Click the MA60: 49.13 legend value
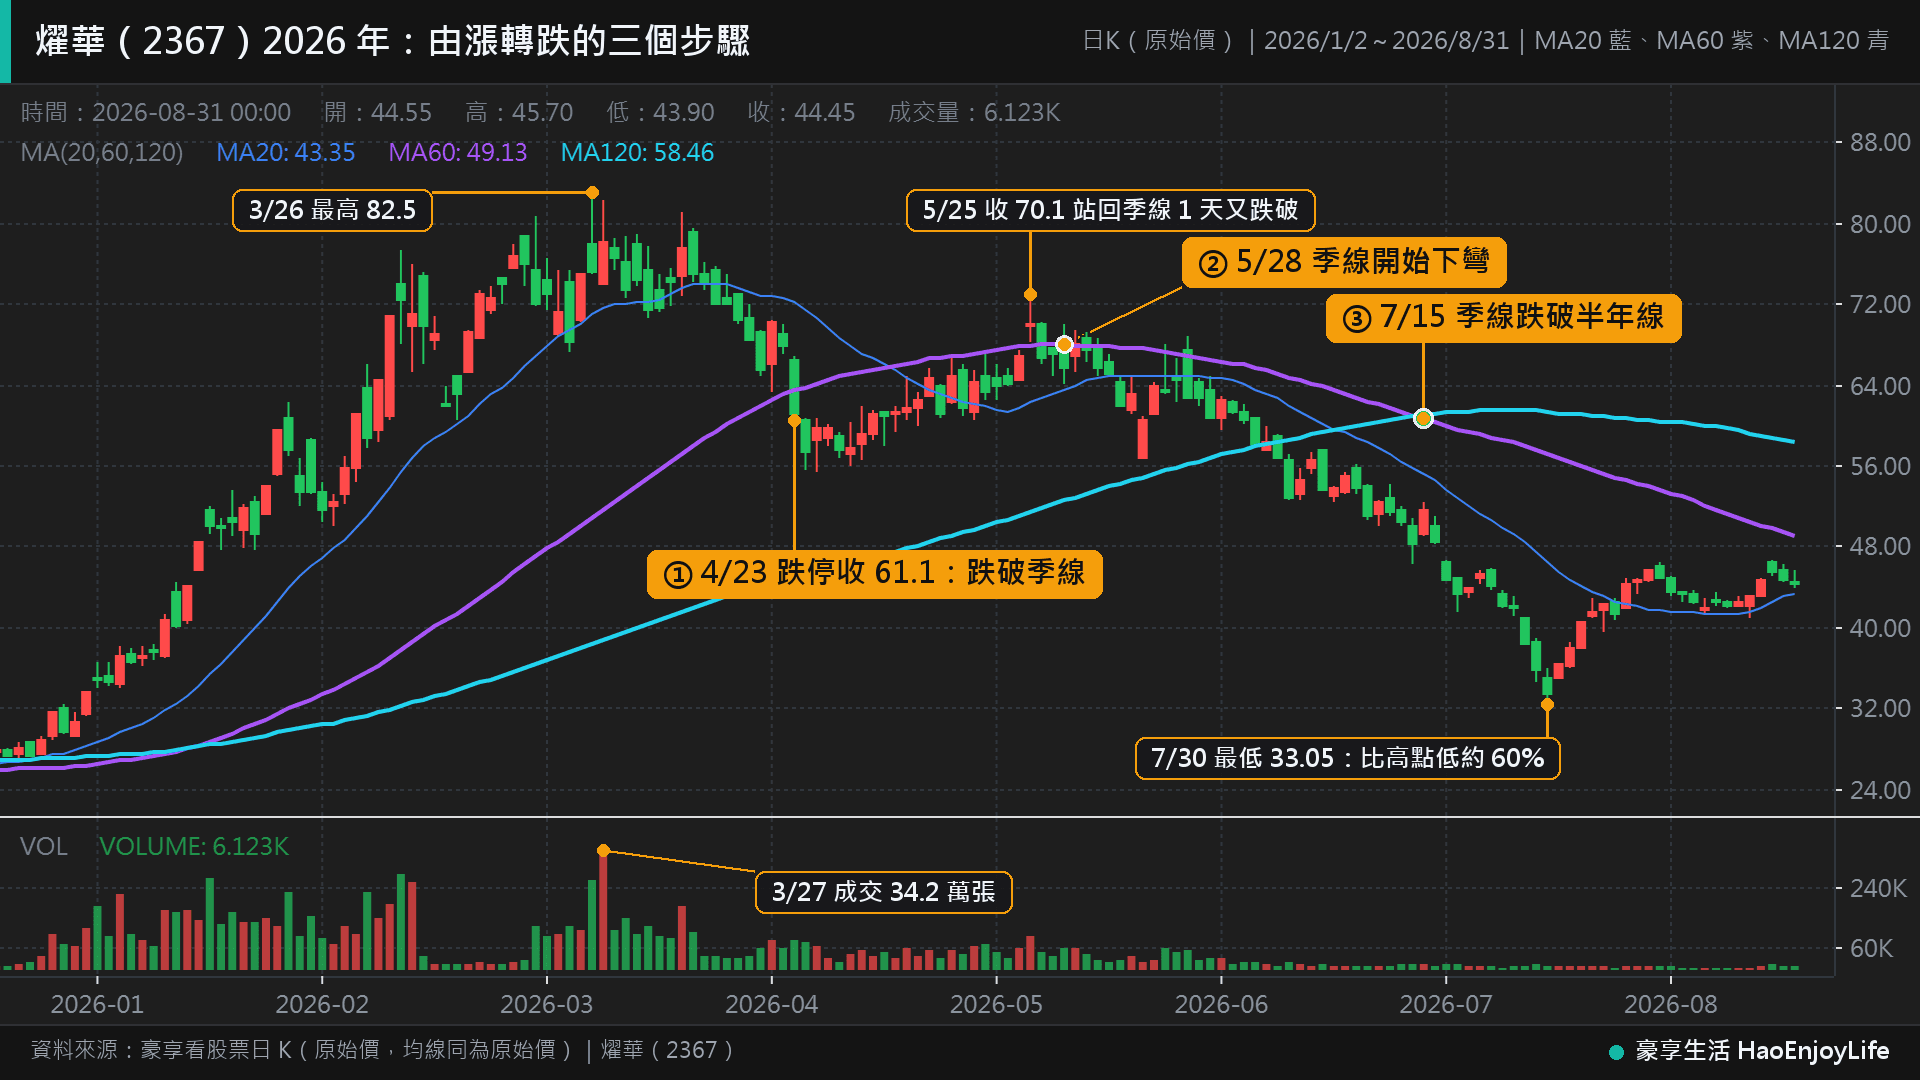This screenshot has width=1920, height=1080. (x=457, y=153)
